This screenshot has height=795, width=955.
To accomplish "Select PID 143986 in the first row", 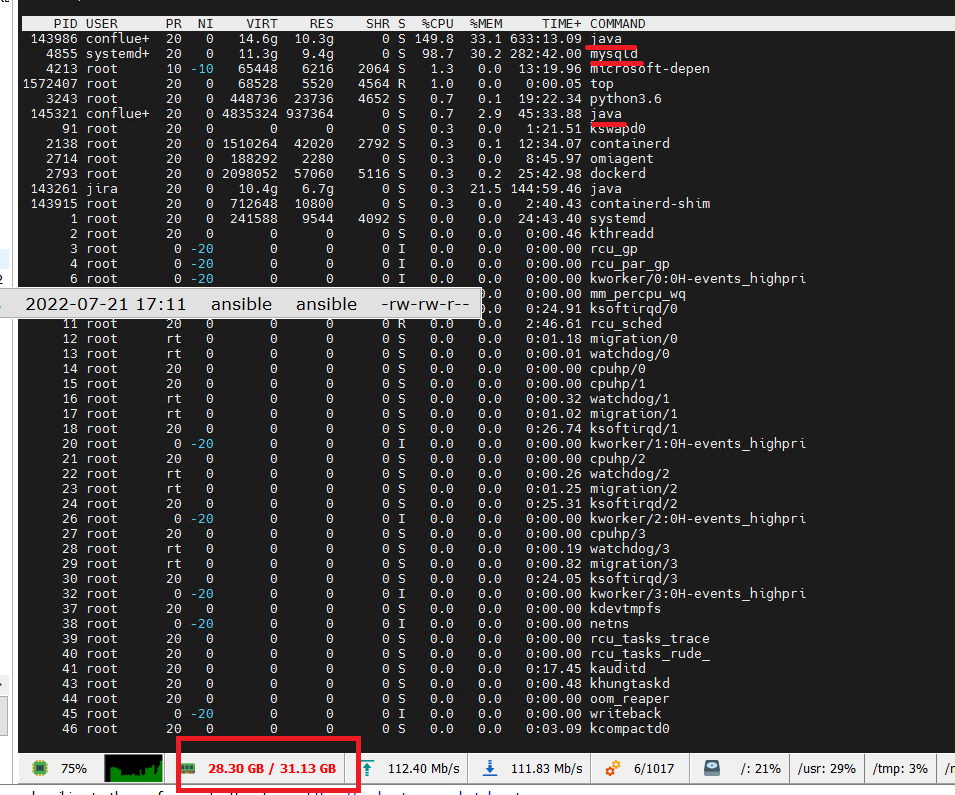I will (x=54, y=38).
